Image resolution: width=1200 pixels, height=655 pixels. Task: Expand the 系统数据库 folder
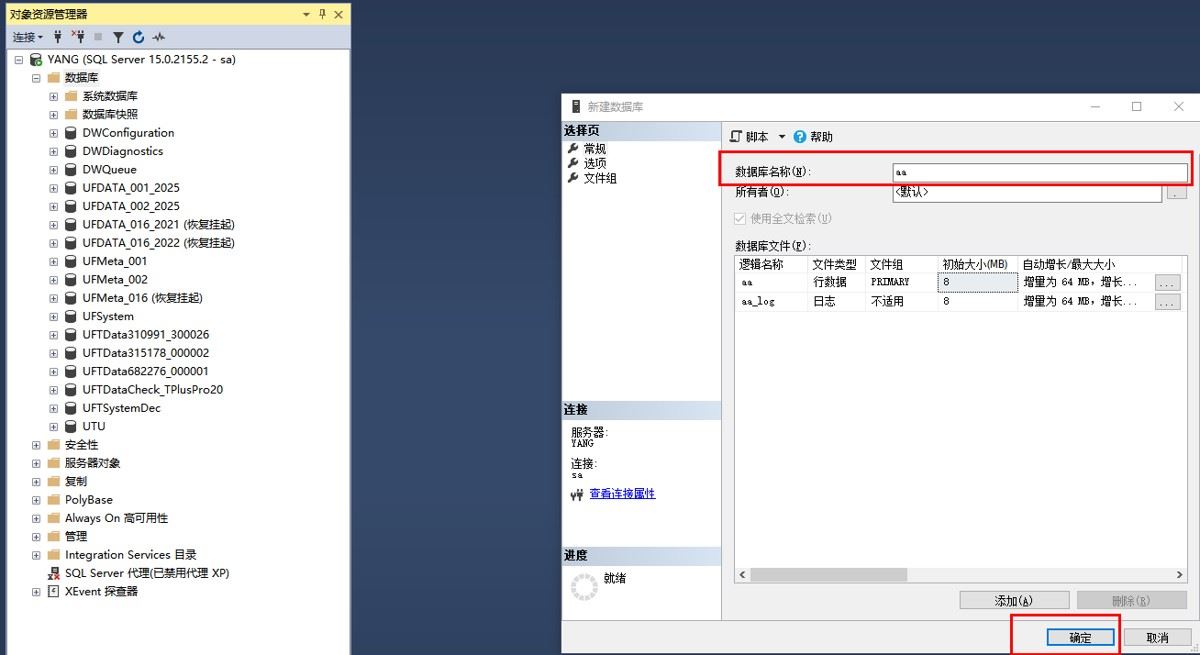pyautogui.click(x=54, y=96)
